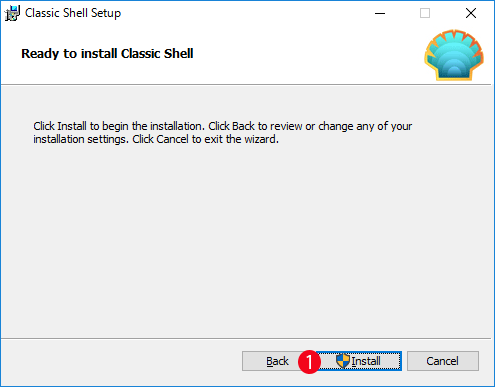
Task: Click the red number 1 badge
Action: pyautogui.click(x=309, y=362)
